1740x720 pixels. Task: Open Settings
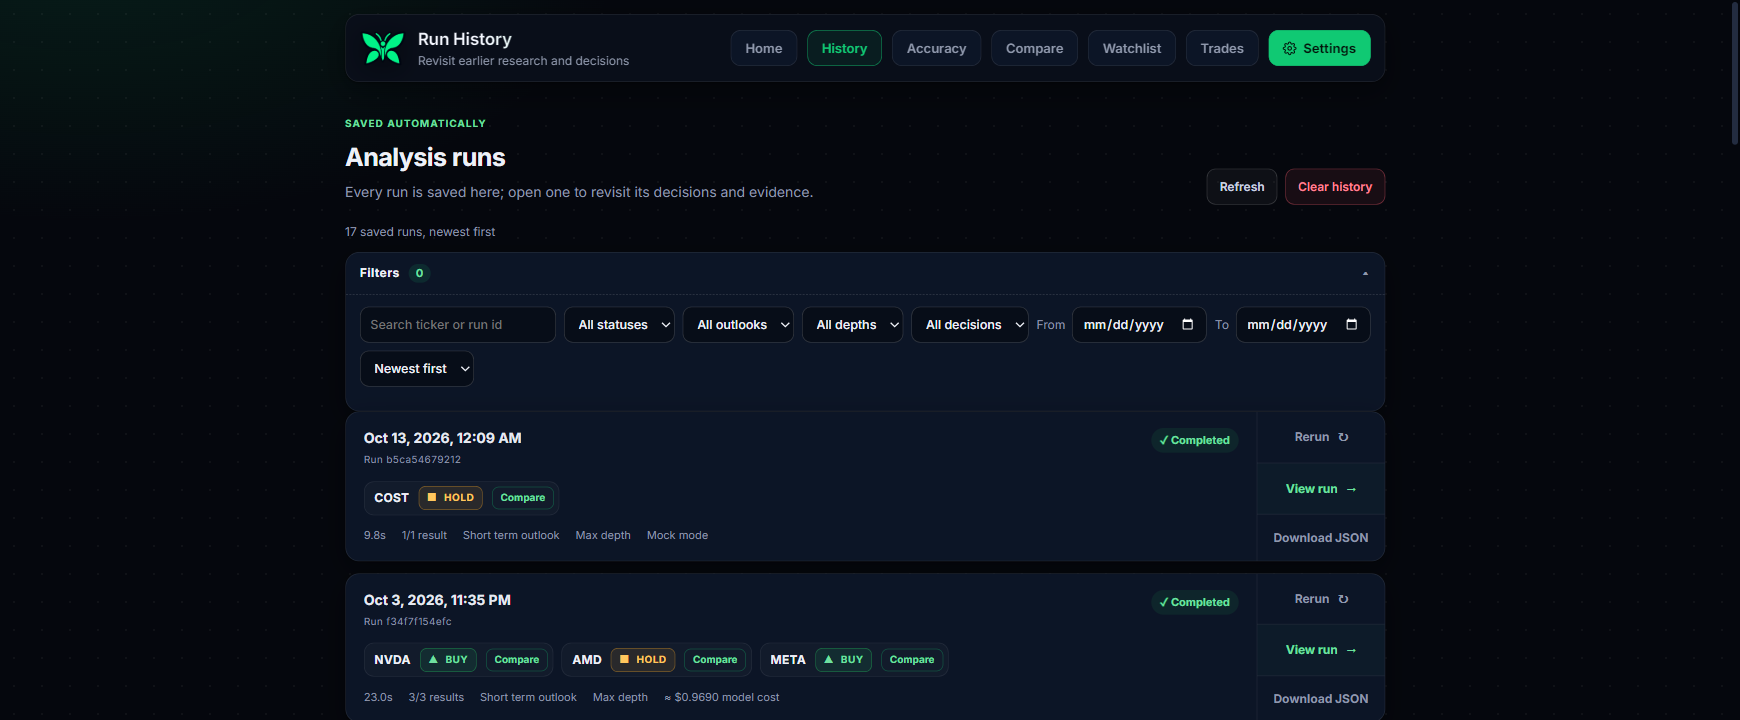tap(1319, 48)
